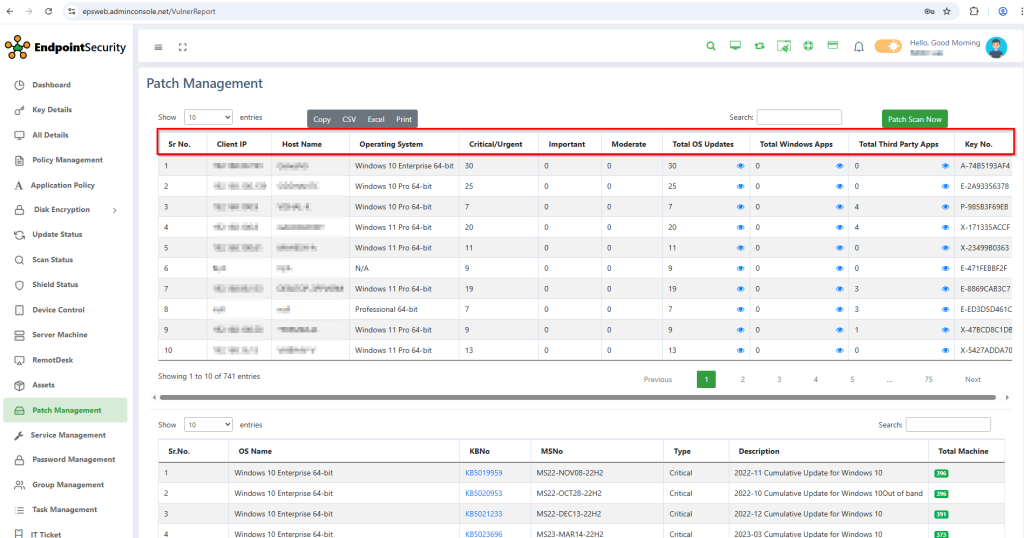Screen dimensions: 1024x538
Task: Open Device Control in the sidebar
Action: (58, 310)
